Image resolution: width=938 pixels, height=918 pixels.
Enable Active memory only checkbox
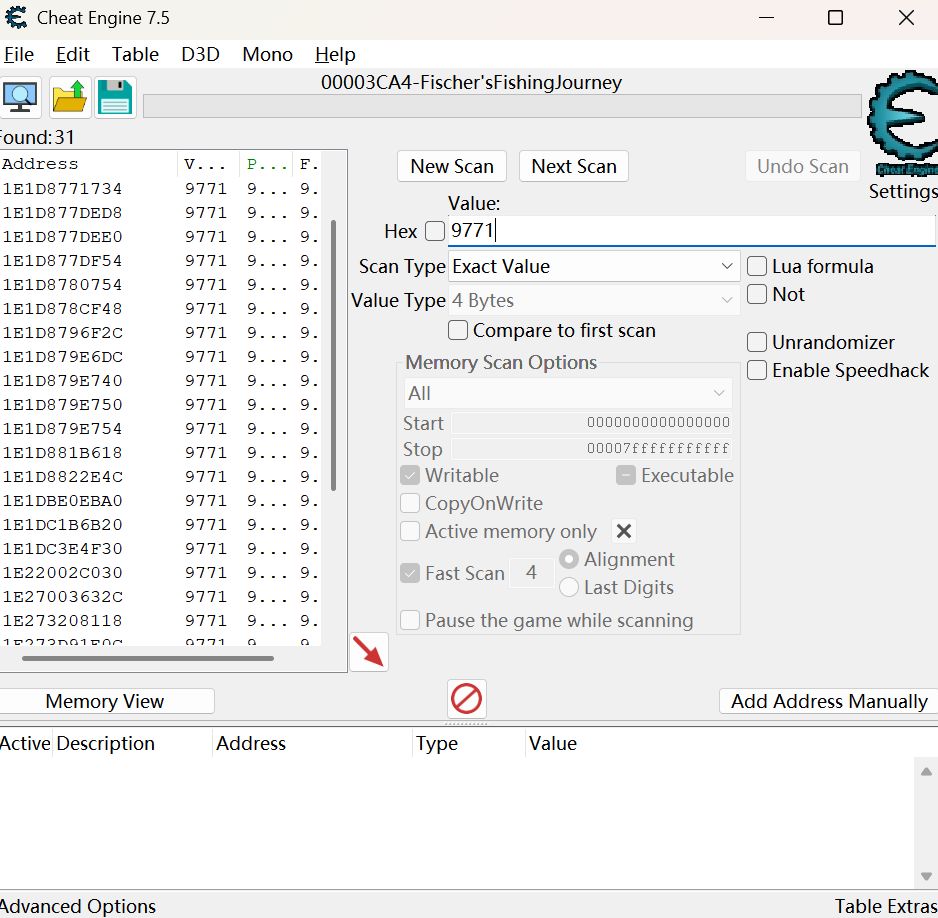click(410, 531)
